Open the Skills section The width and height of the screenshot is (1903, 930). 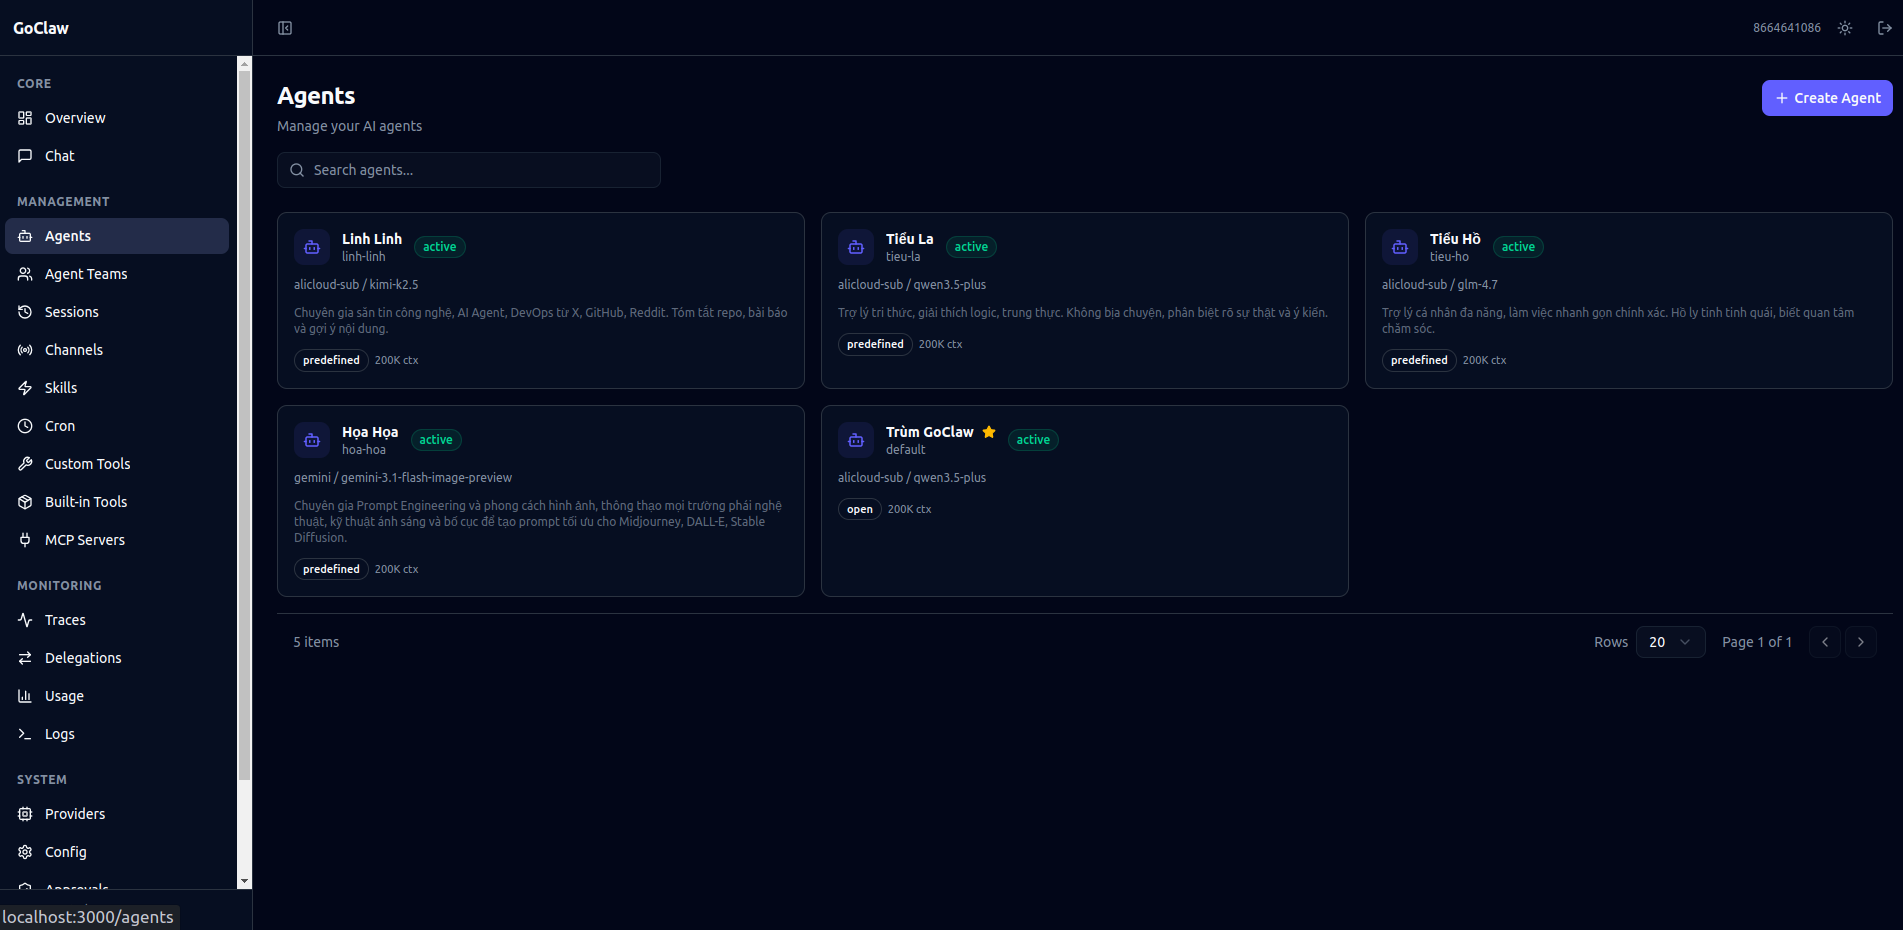click(x=61, y=388)
